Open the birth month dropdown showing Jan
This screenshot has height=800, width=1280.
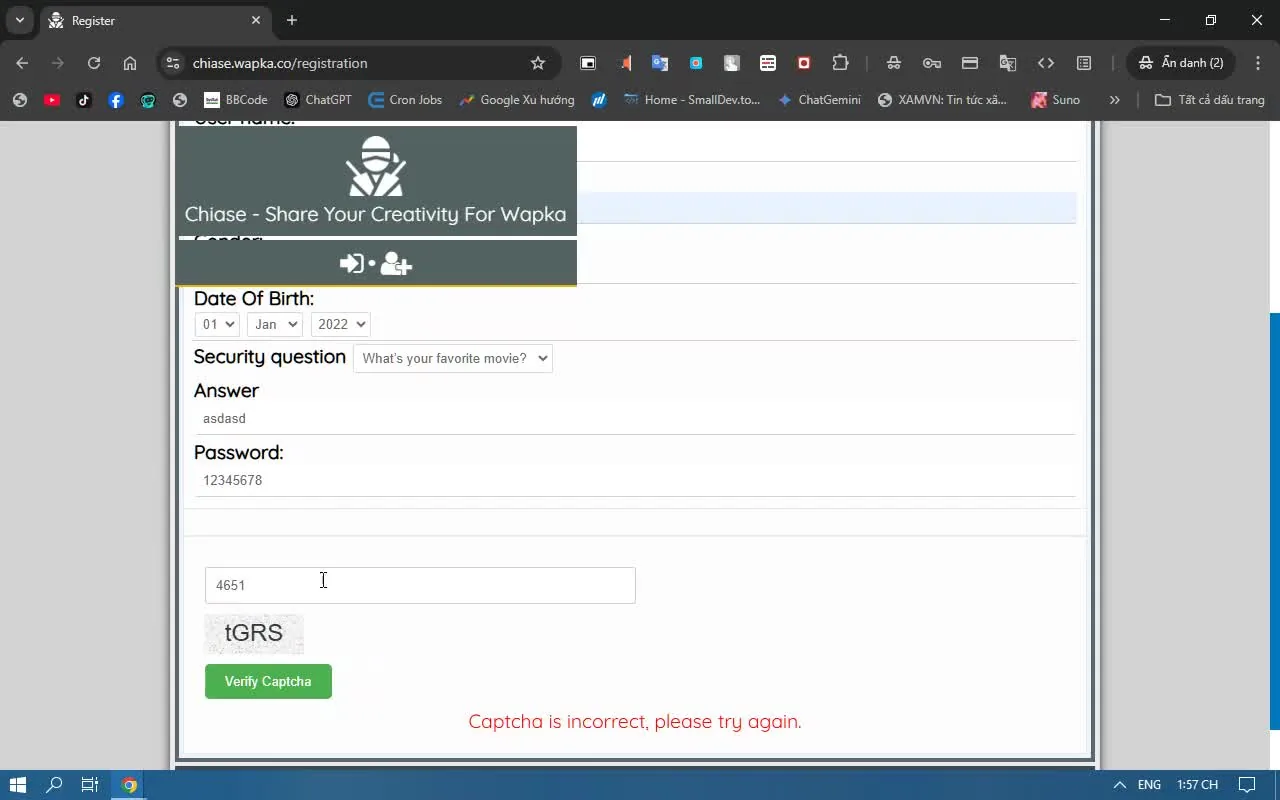click(x=274, y=324)
